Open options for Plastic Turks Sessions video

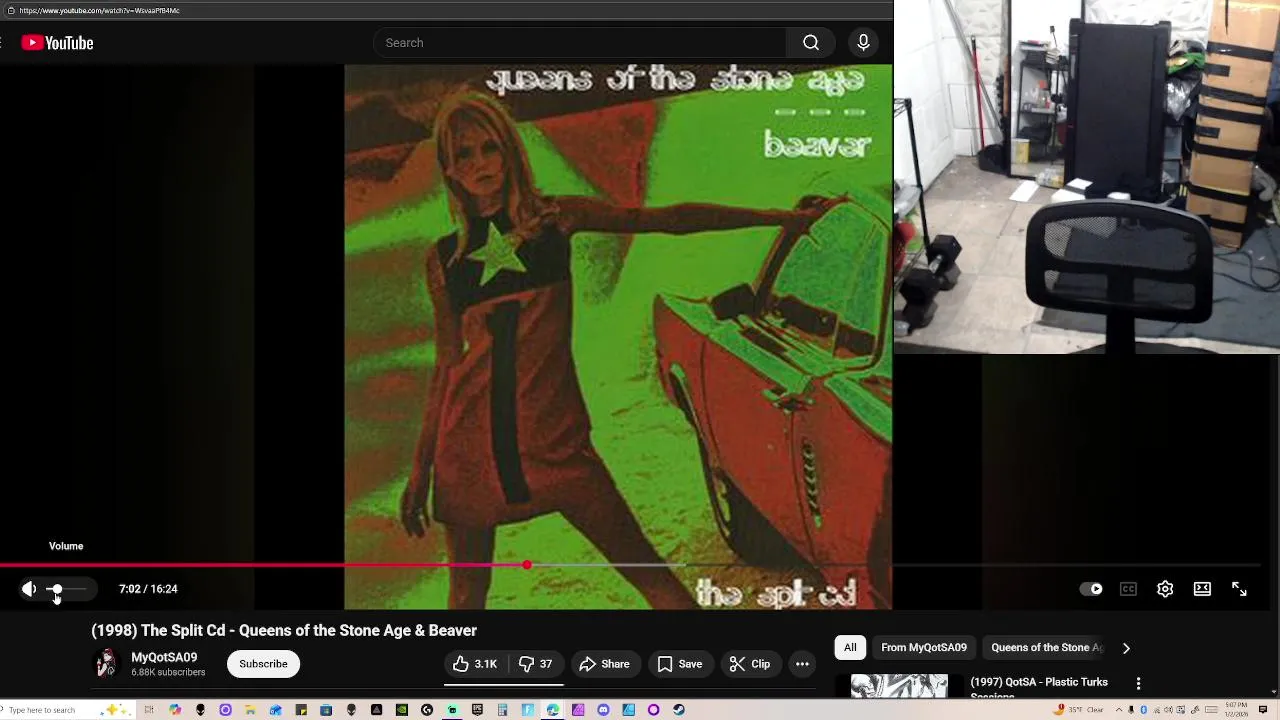tap(1138, 684)
